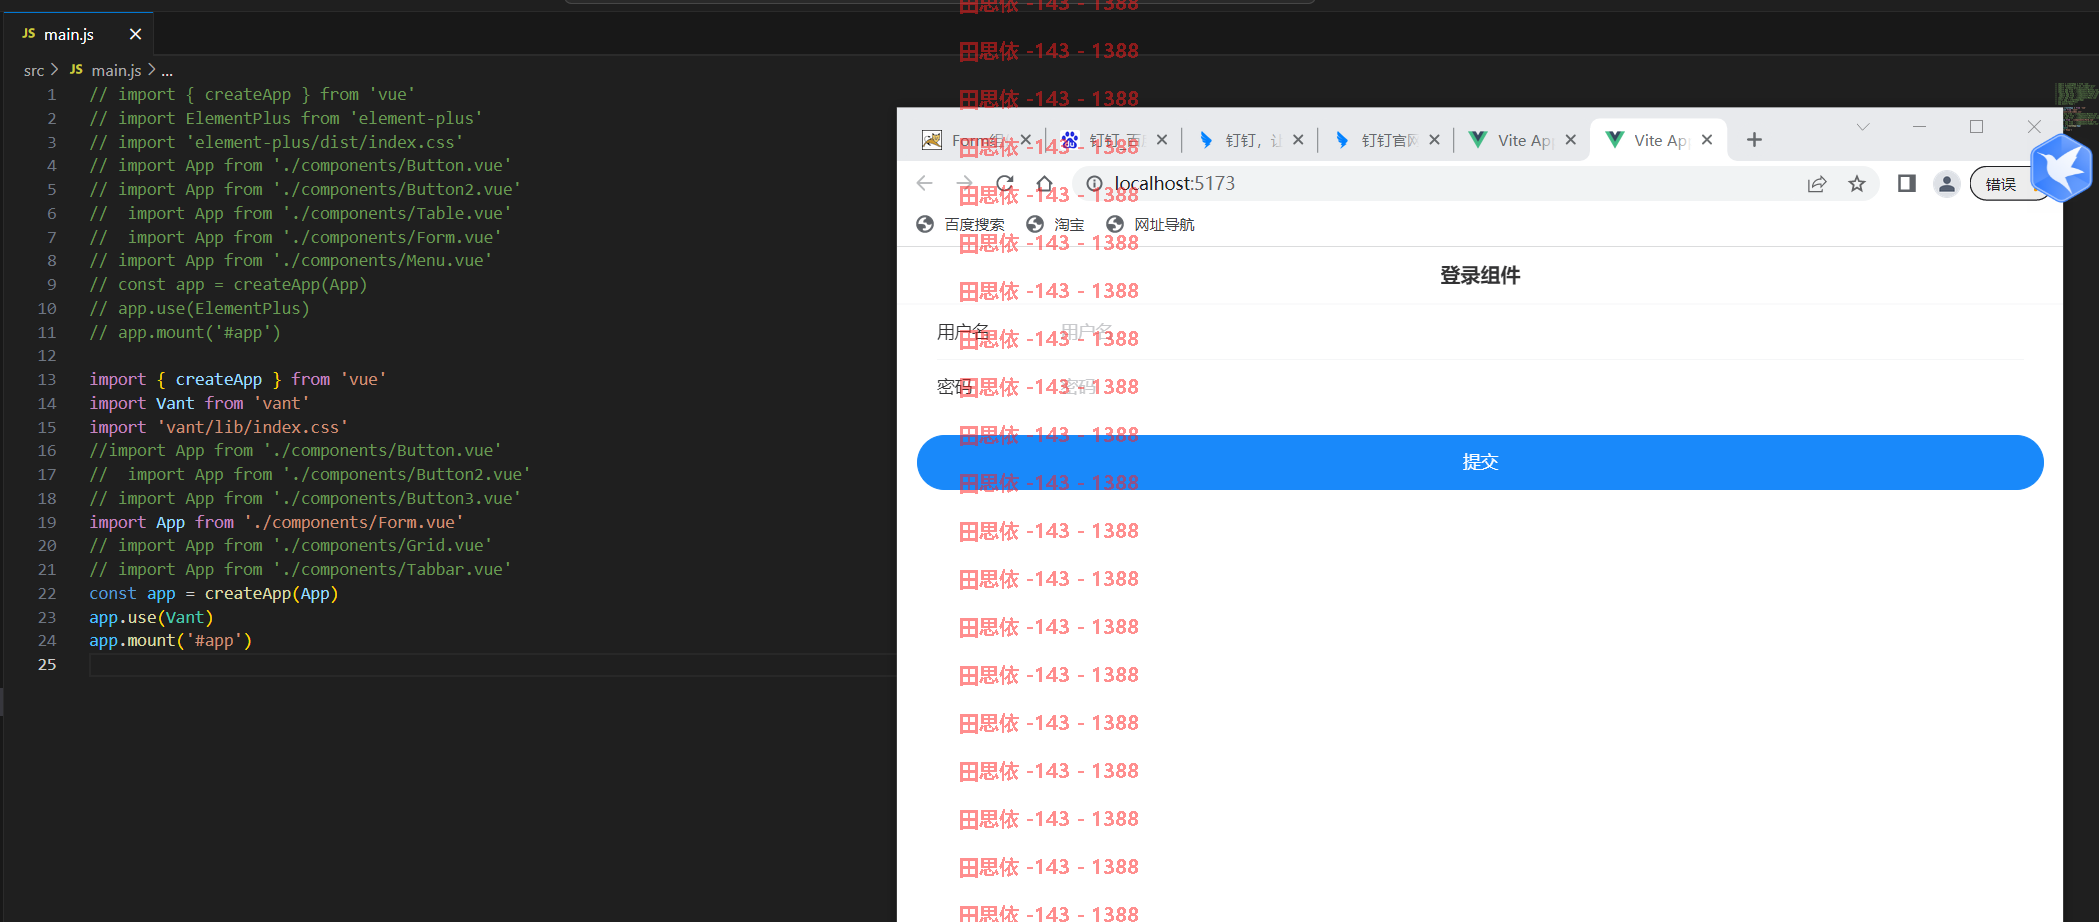The image size is (2099, 922).
Task: Close the Form browser tab
Action: pyautogui.click(x=1026, y=140)
